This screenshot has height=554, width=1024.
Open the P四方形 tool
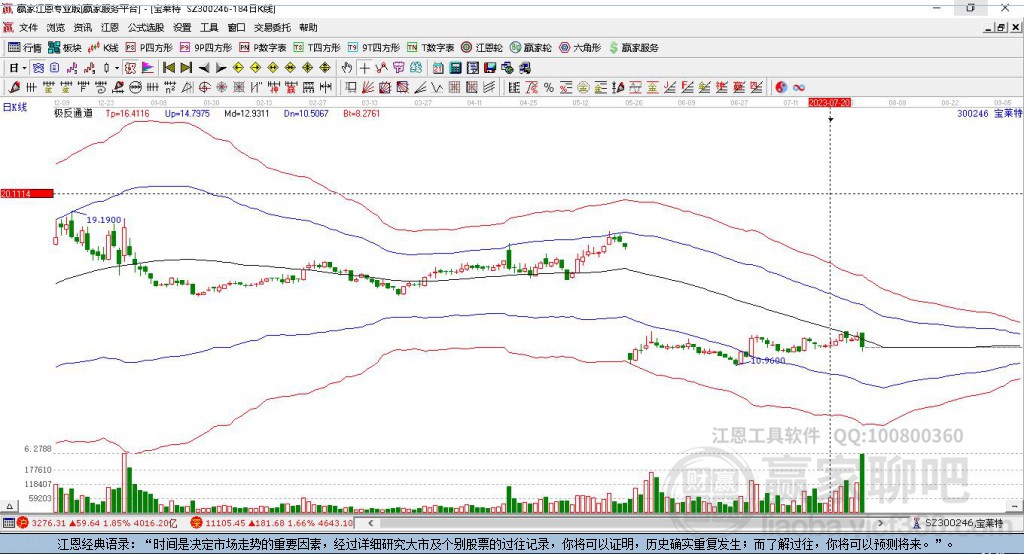(x=149, y=48)
